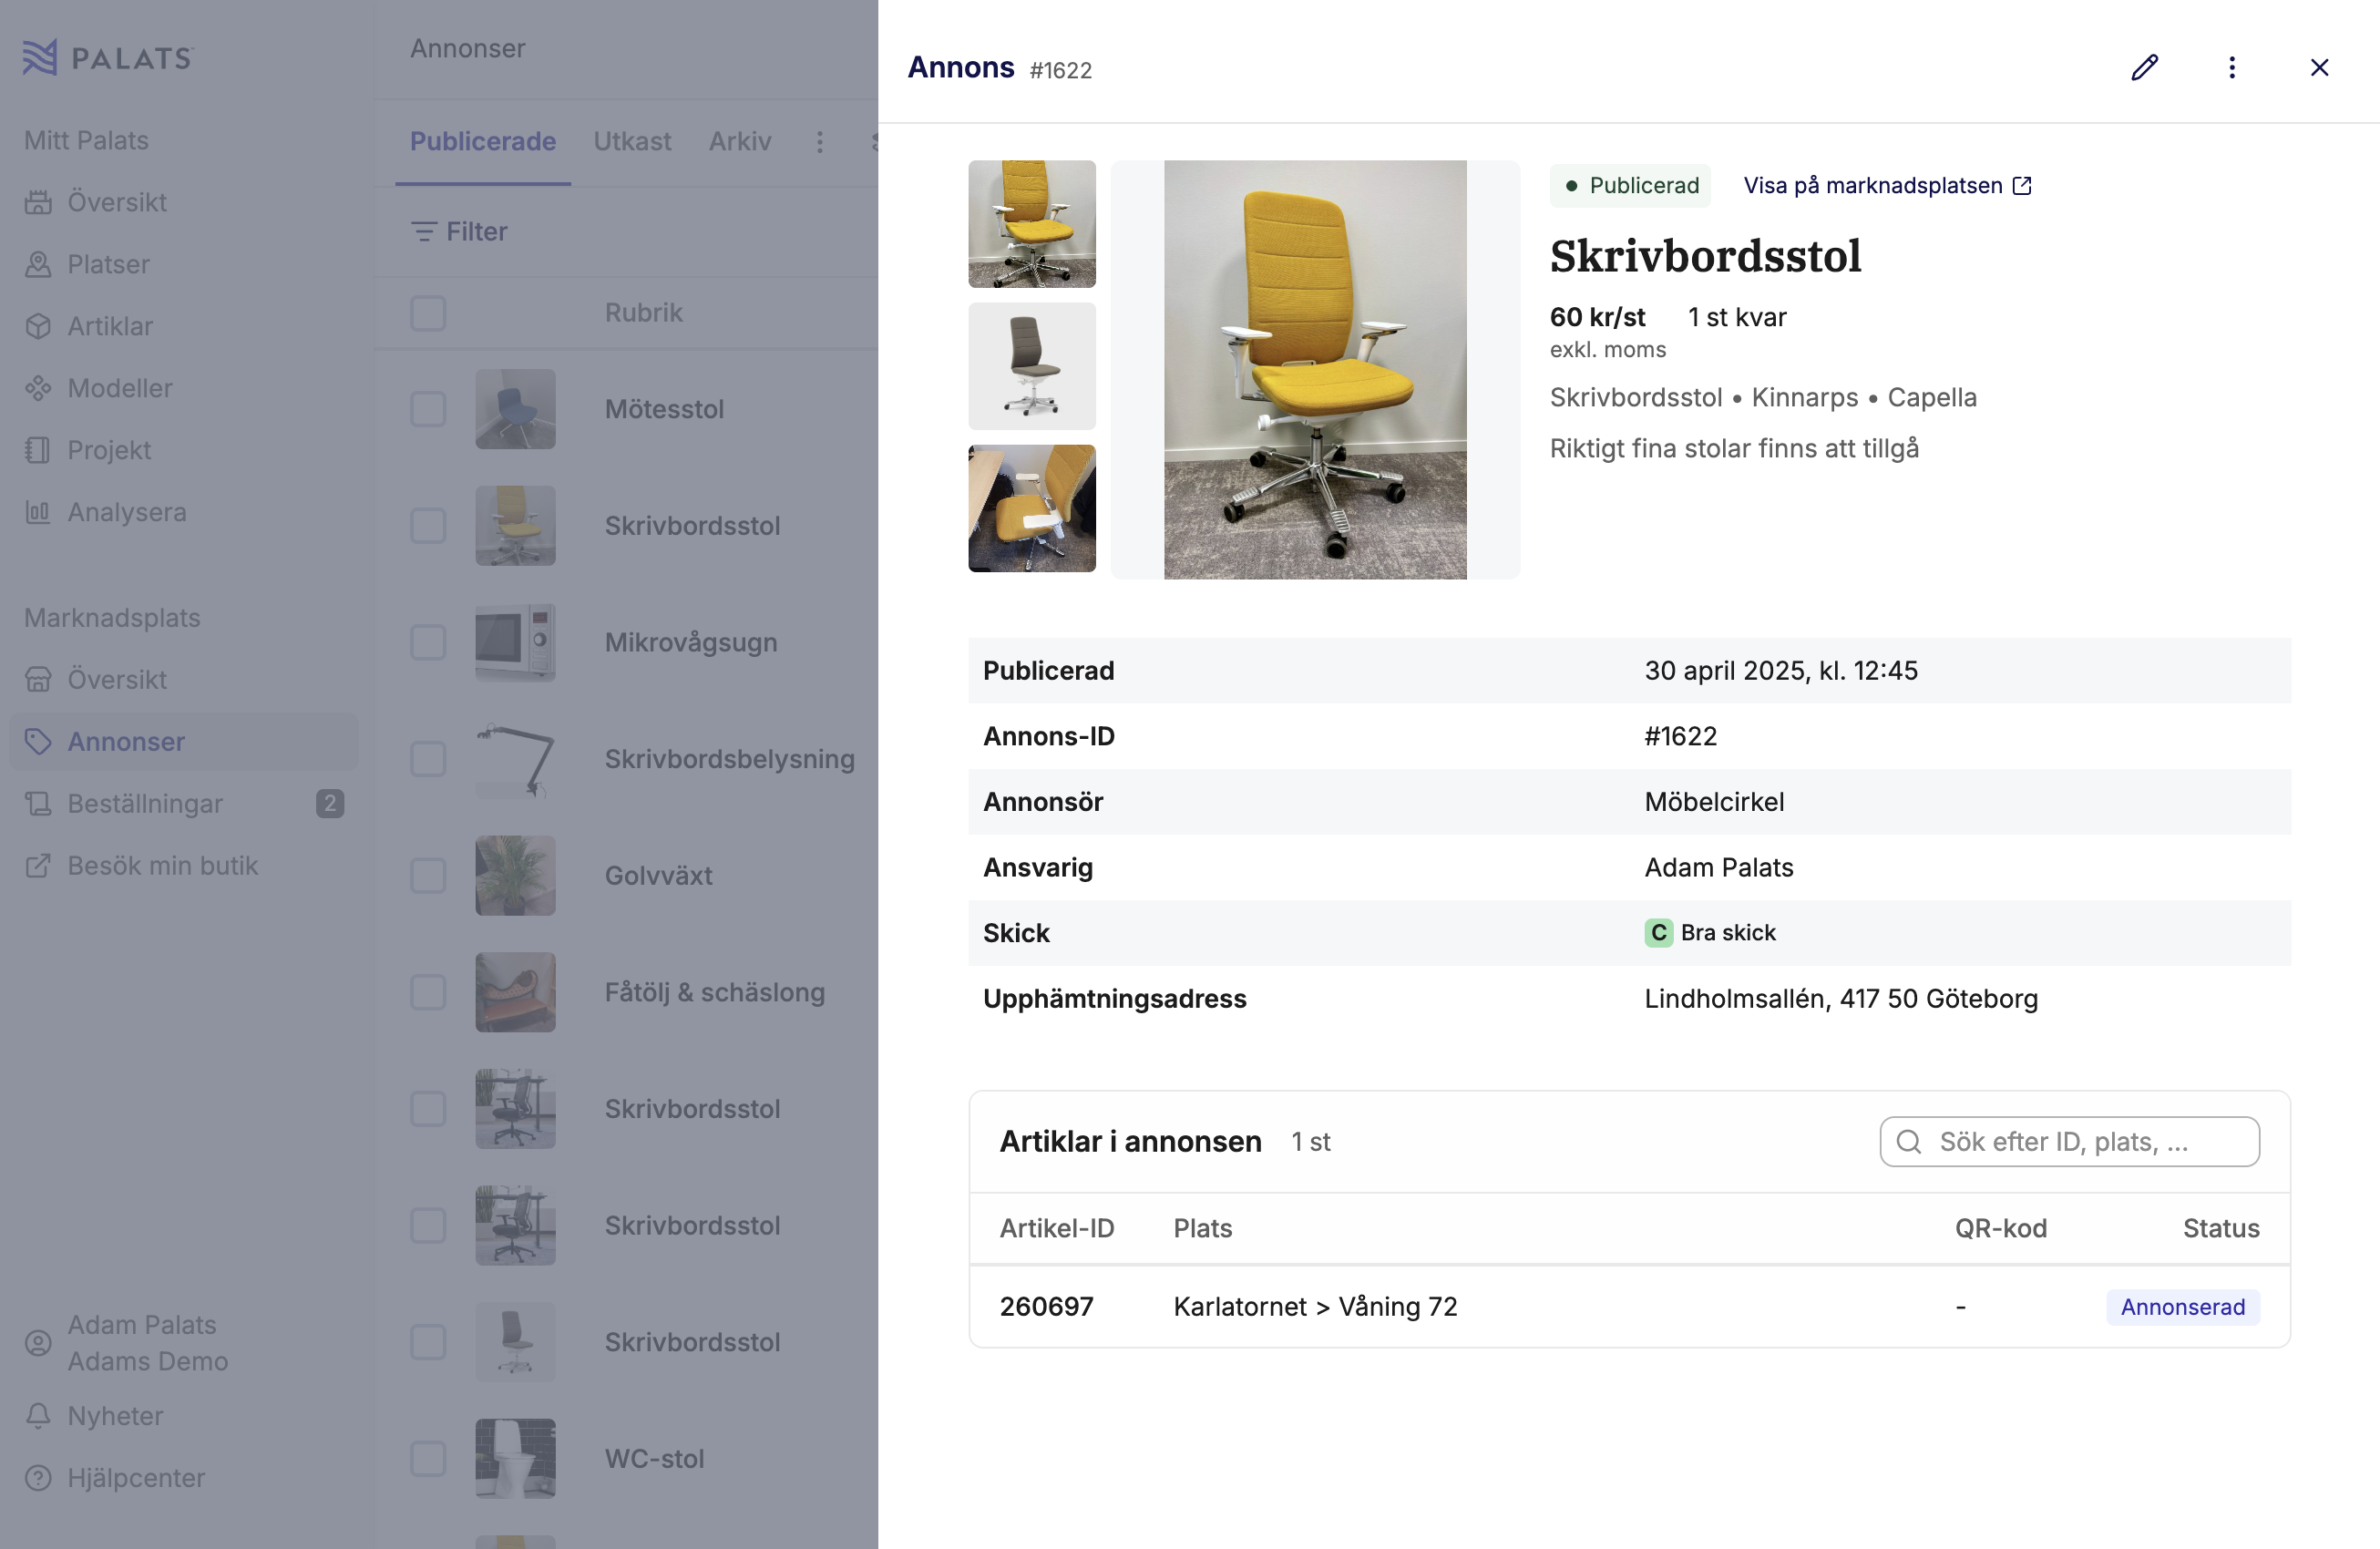This screenshot has width=2380, height=1549.
Task: Close the Annons detail panel
Action: point(2319,68)
